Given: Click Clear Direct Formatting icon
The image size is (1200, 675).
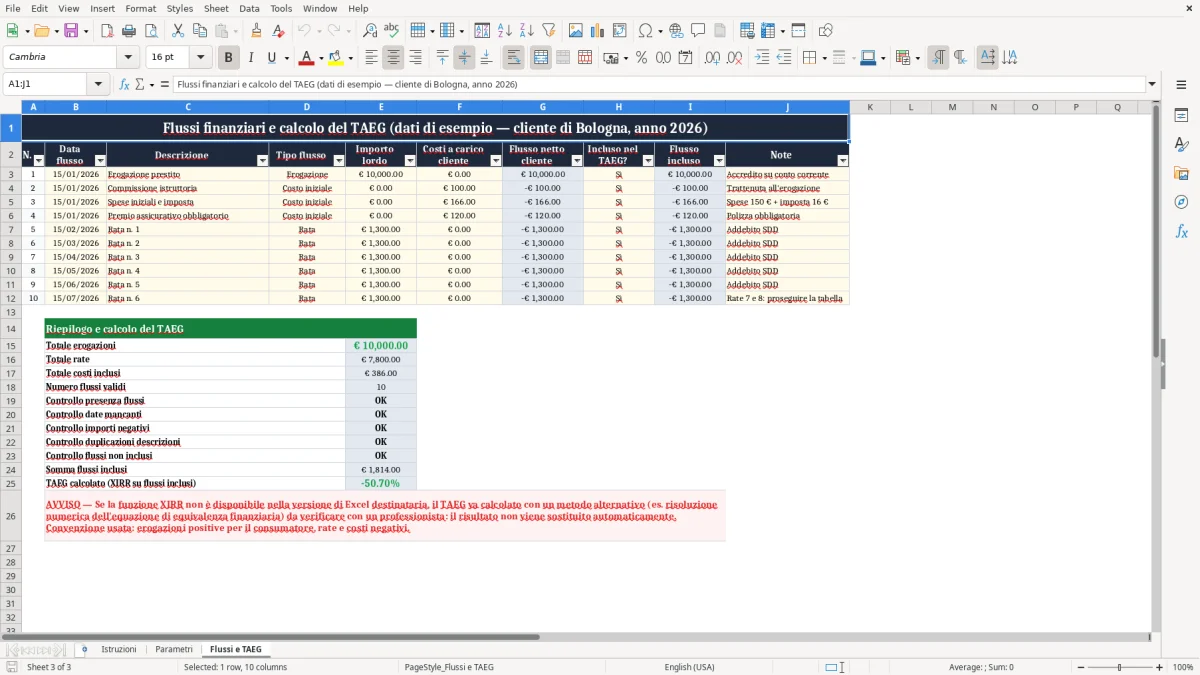Looking at the screenshot, I should click(278, 31).
